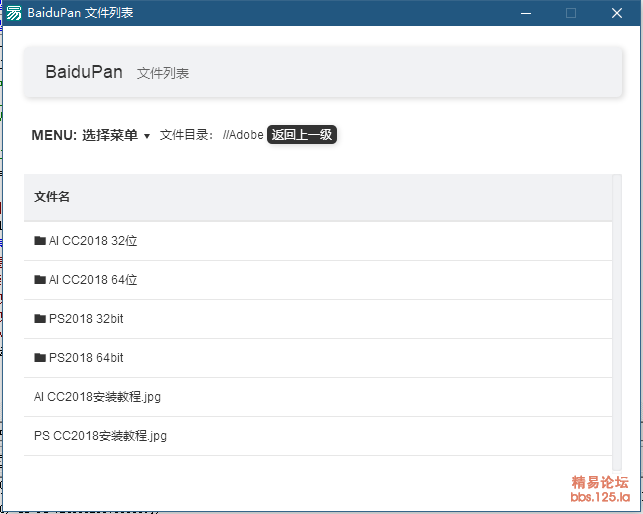This screenshot has width=643, height=514.
Task: Open the AI CC2018 32位 folder name
Action: point(93,240)
